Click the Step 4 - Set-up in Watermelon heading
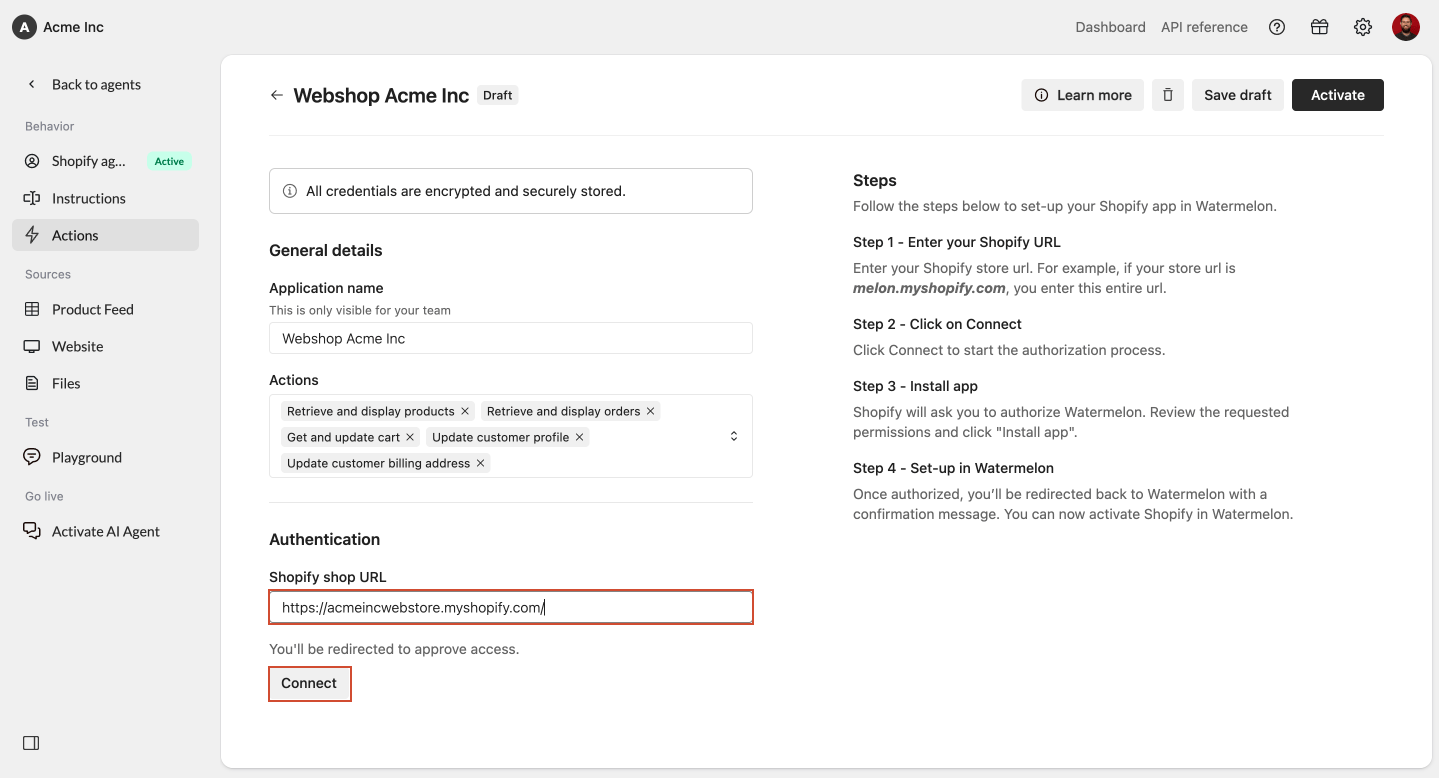This screenshot has width=1439, height=778. tap(953, 468)
